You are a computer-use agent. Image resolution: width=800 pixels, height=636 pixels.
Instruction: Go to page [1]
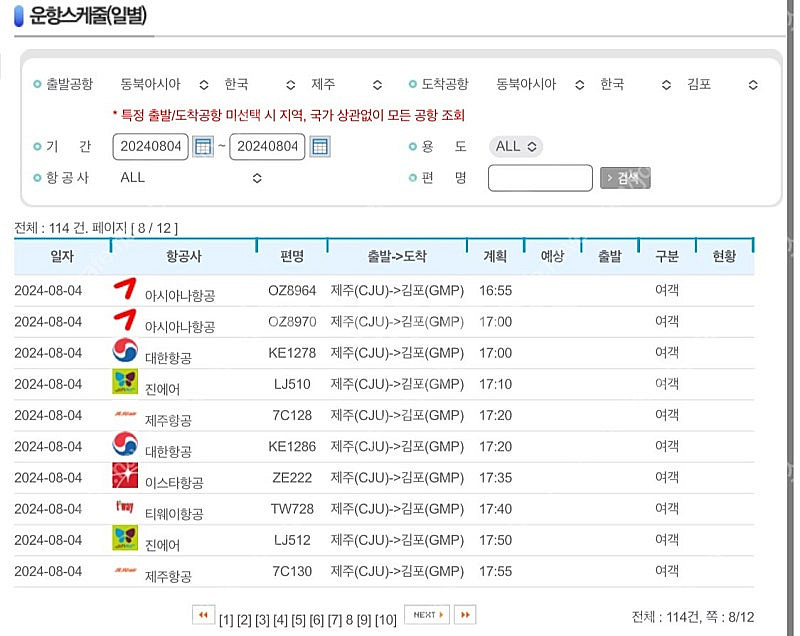pos(226,620)
